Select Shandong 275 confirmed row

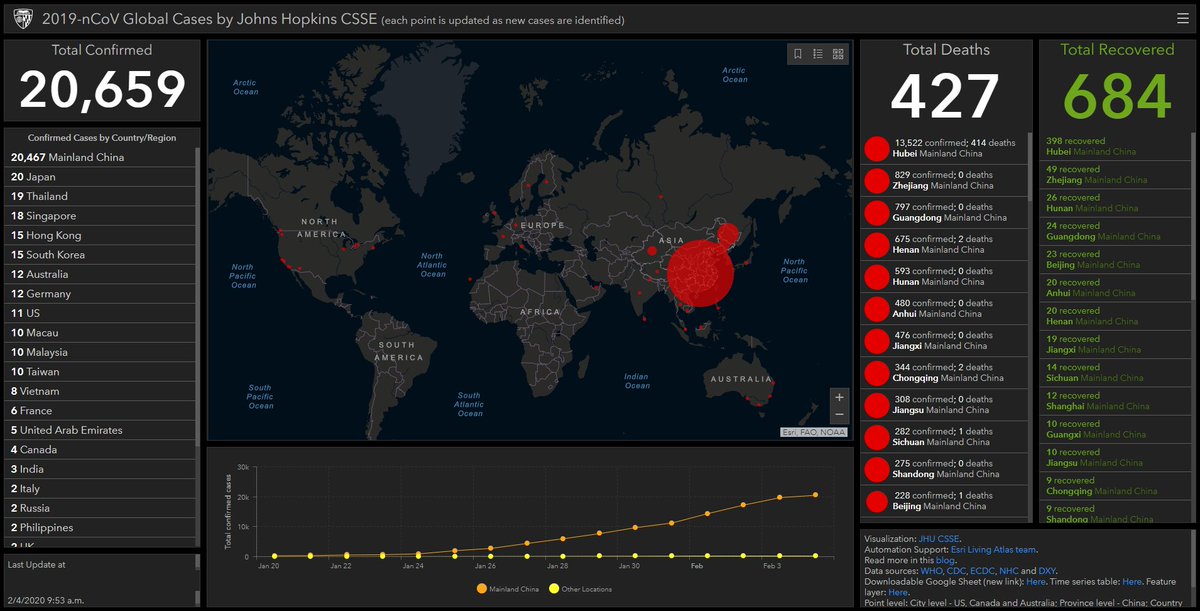(943, 468)
